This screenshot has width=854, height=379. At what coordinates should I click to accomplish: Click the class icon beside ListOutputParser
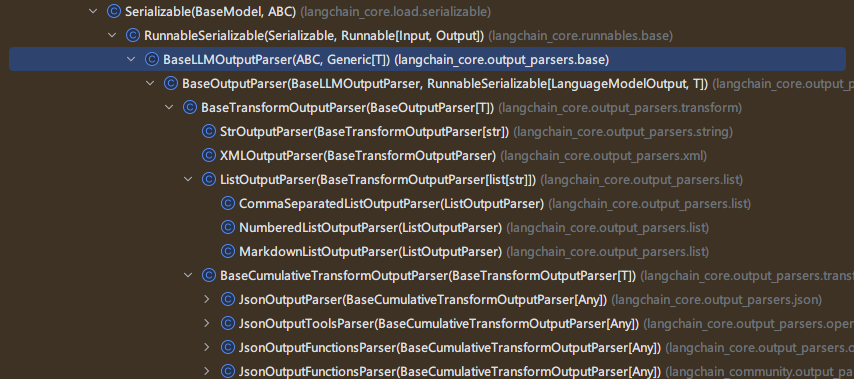[209, 179]
